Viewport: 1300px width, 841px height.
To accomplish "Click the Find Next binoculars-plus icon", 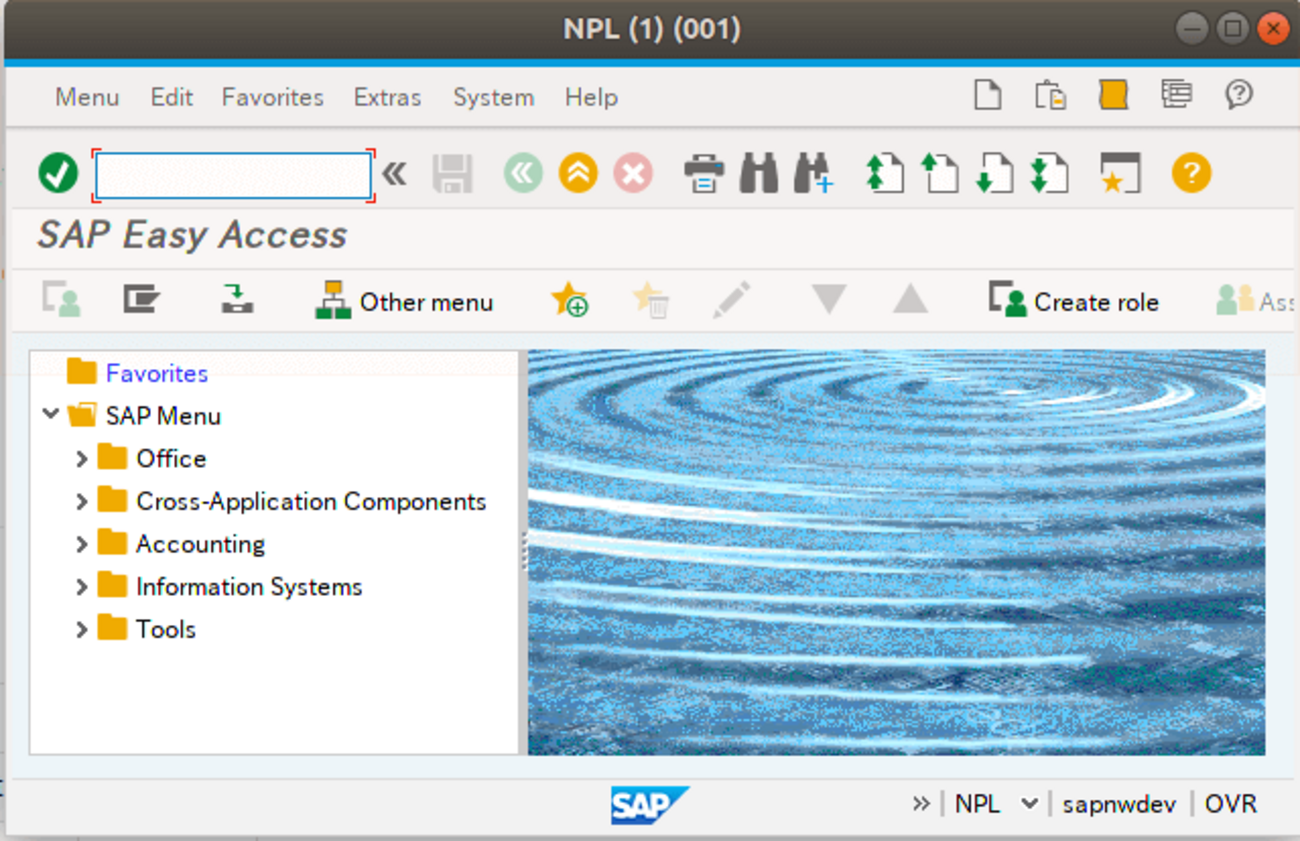I will coord(813,174).
